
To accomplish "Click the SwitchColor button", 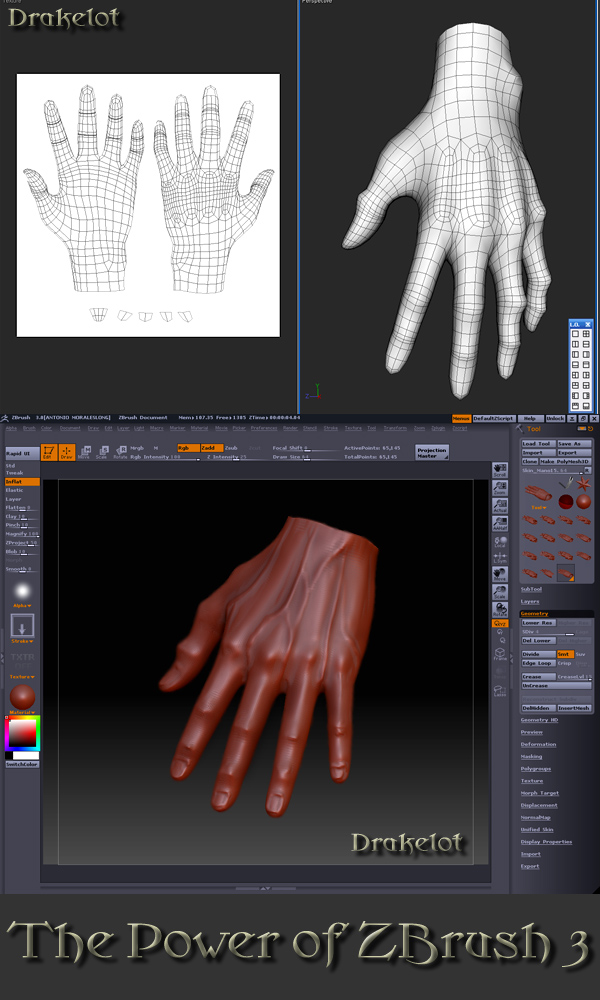I will coord(22,765).
